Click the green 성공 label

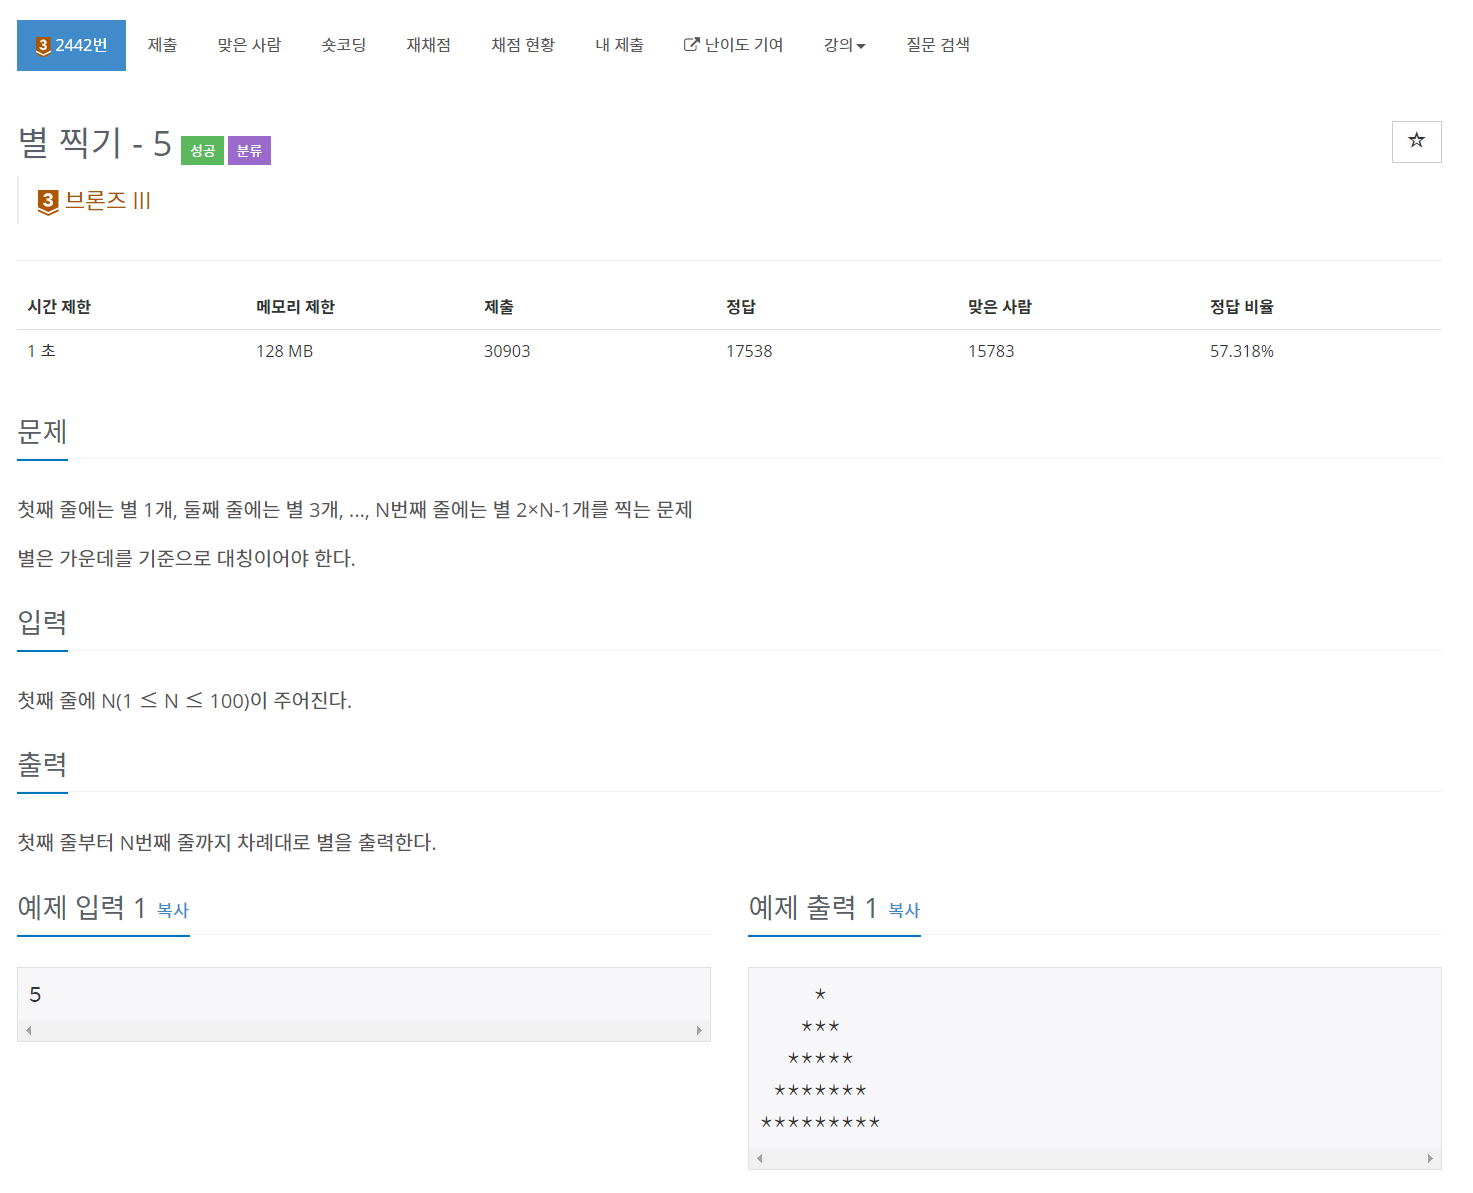202,150
